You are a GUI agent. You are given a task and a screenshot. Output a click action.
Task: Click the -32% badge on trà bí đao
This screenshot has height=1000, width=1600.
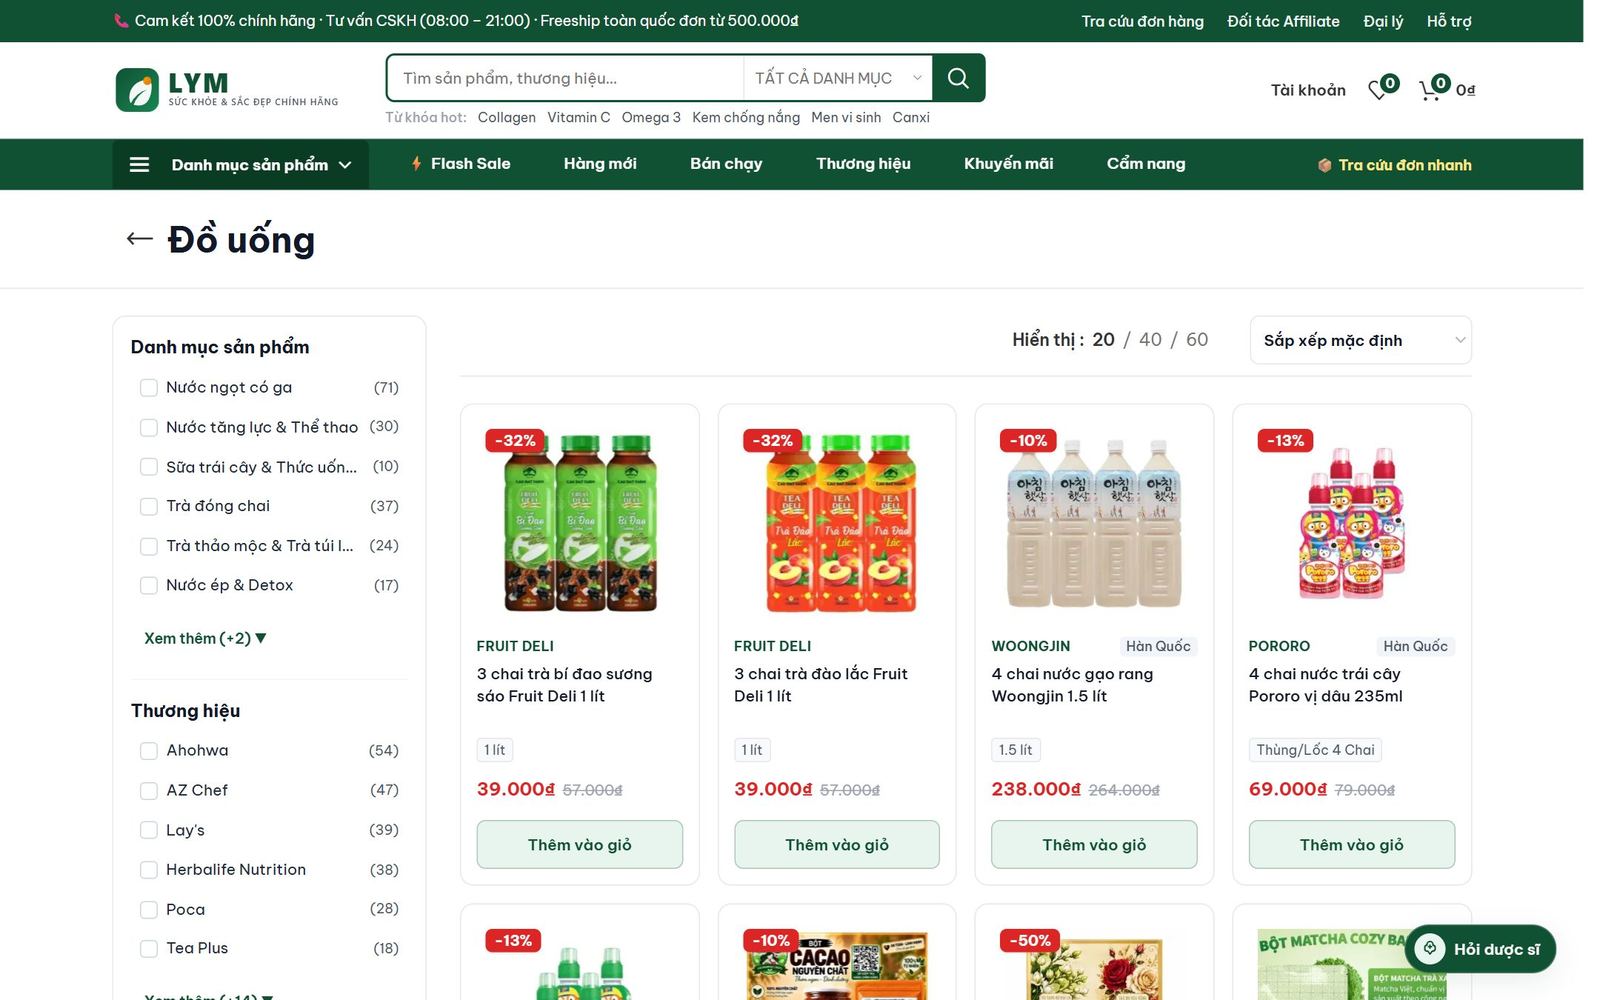pyautogui.click(x=515, y=441)
